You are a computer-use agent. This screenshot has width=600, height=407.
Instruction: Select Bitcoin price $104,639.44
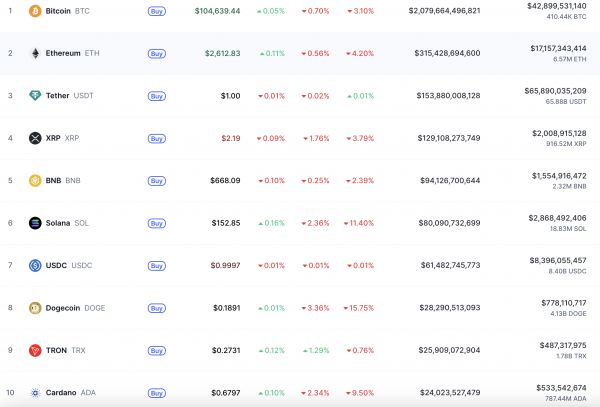[217, 11]
